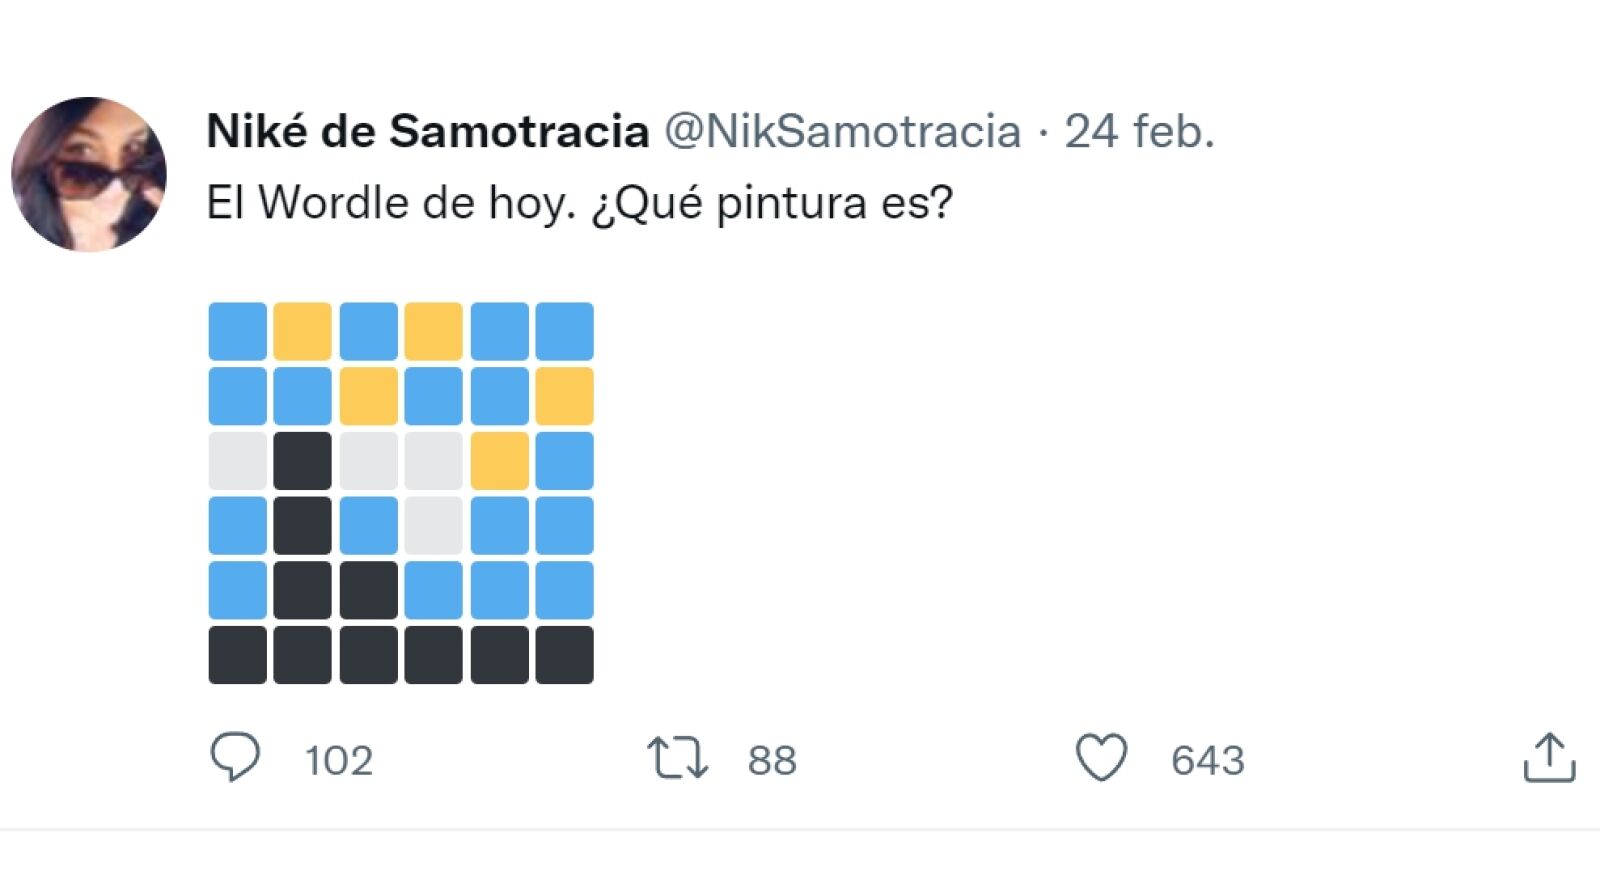Select the leftmost yellow square in the top grid row

click(302, 331)
